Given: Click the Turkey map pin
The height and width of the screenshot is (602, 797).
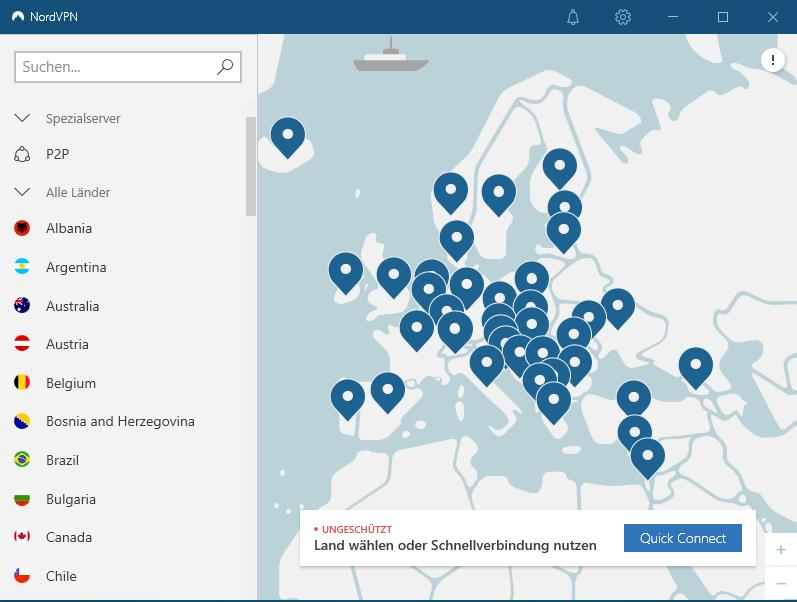Looking at the screenshot, I should pyautogui.click(x=633, y=398).
